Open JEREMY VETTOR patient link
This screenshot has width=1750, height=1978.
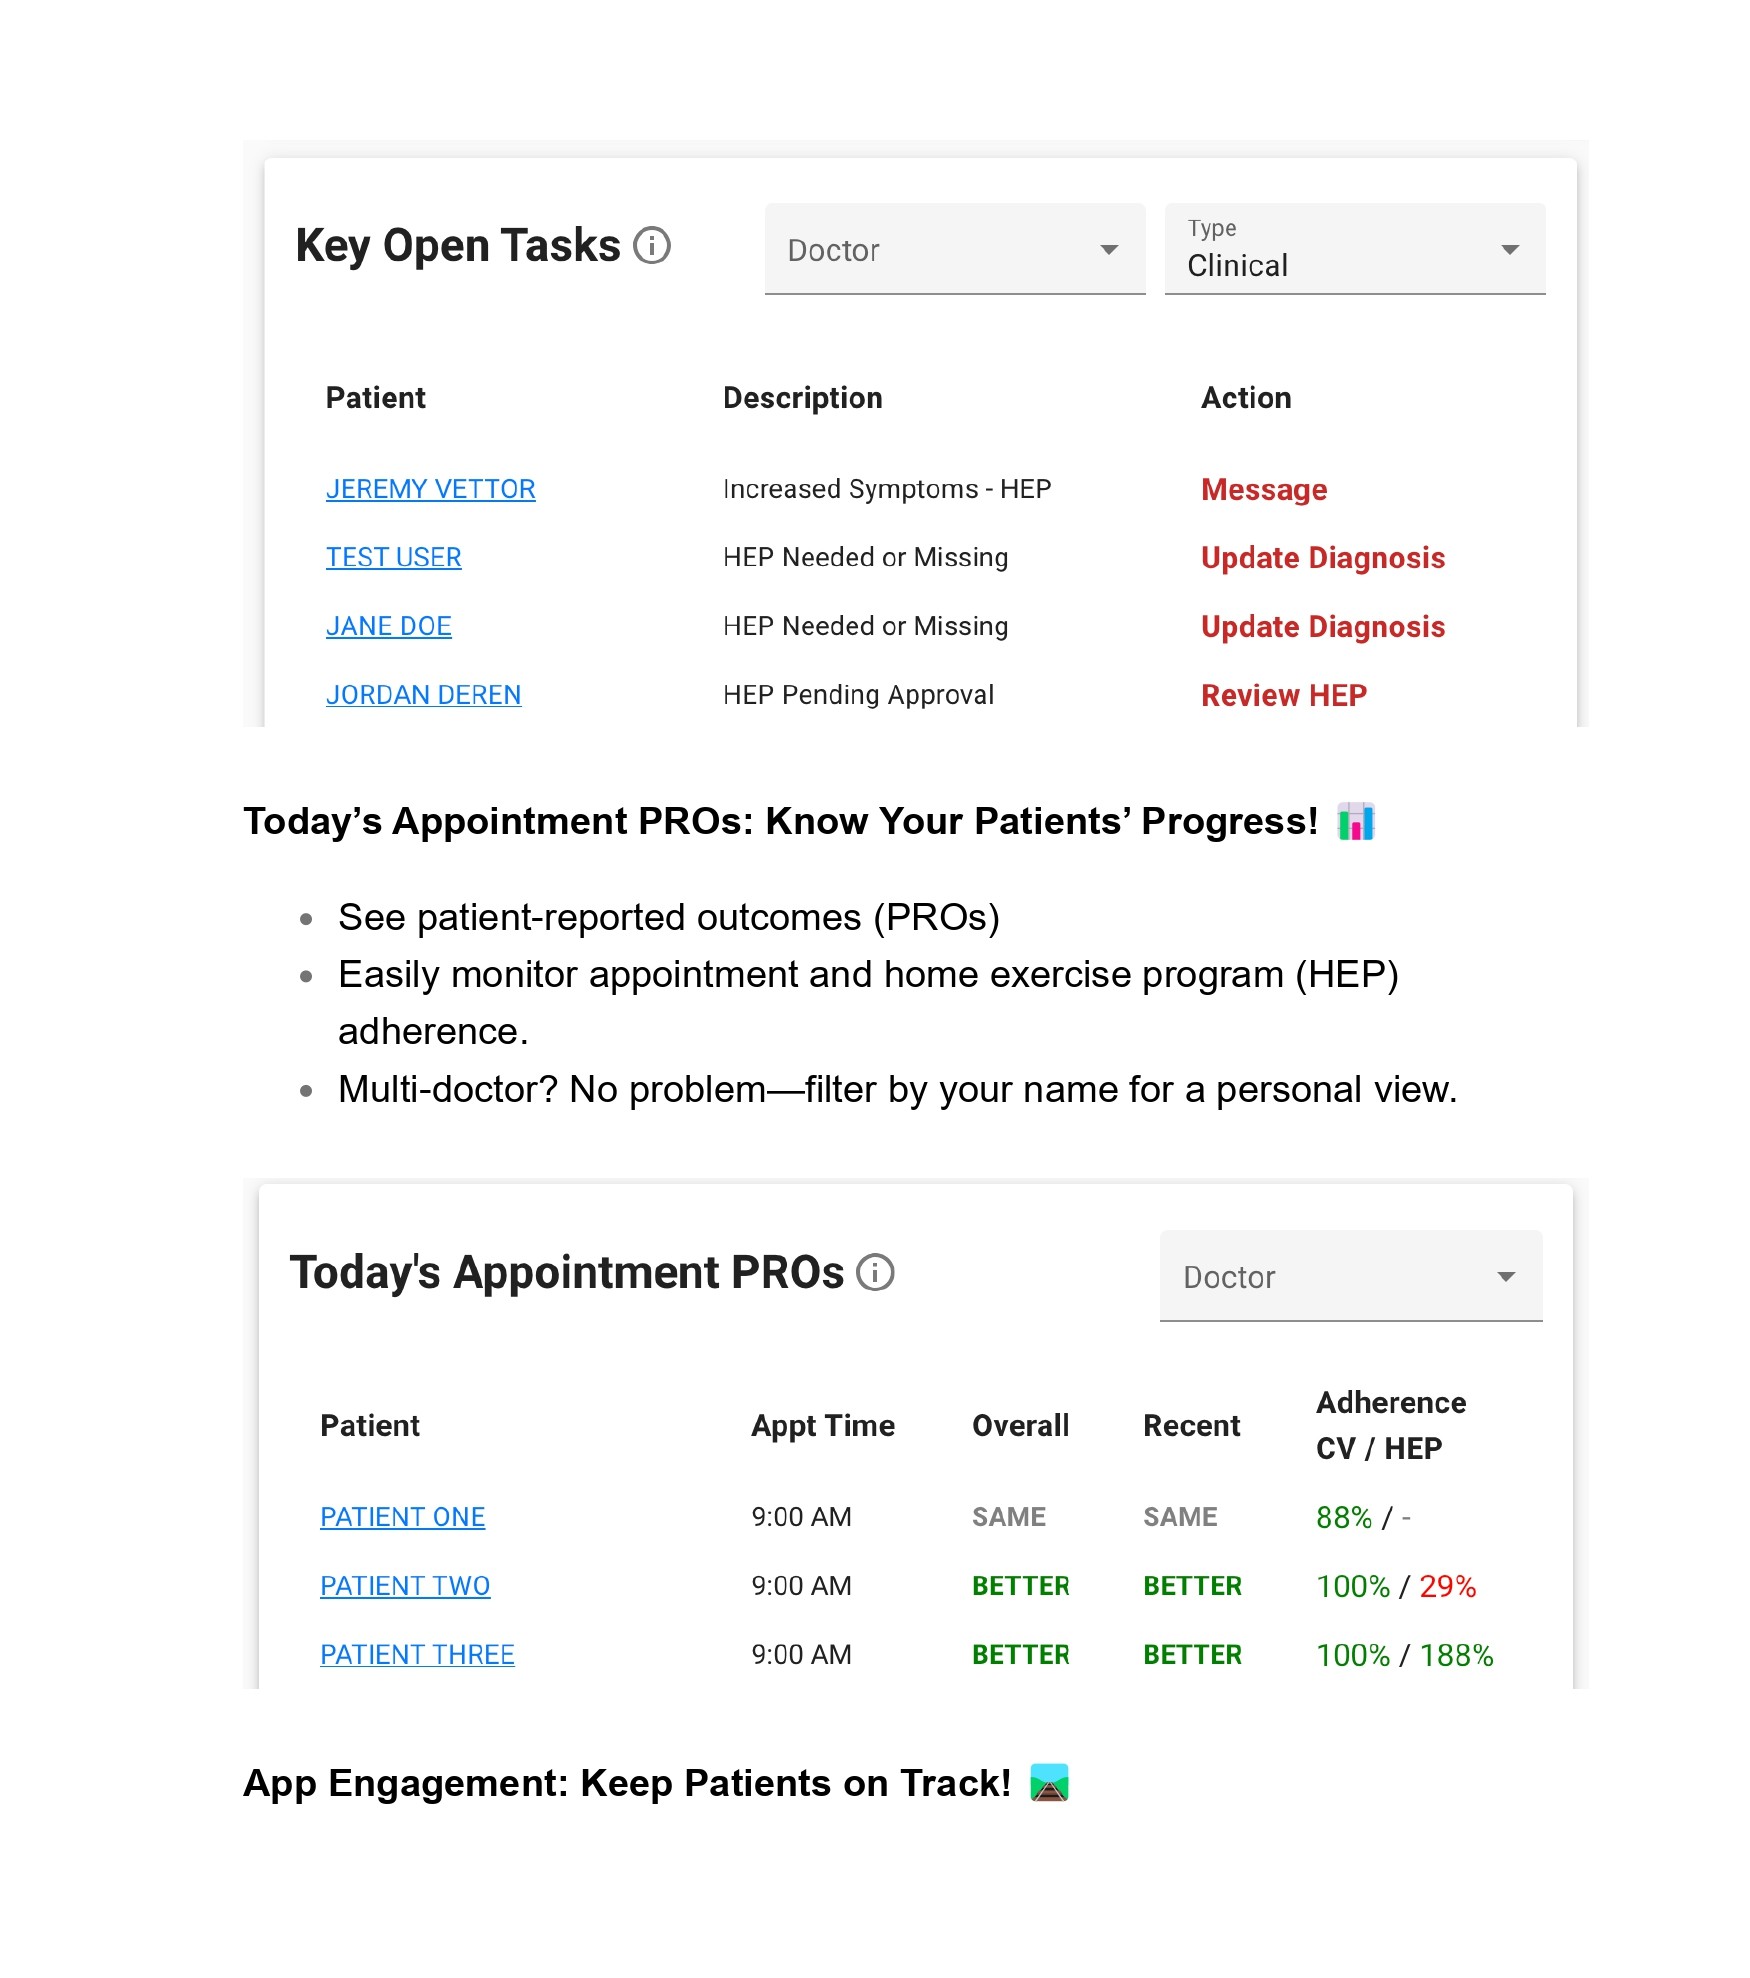click(x=430, y=489)
